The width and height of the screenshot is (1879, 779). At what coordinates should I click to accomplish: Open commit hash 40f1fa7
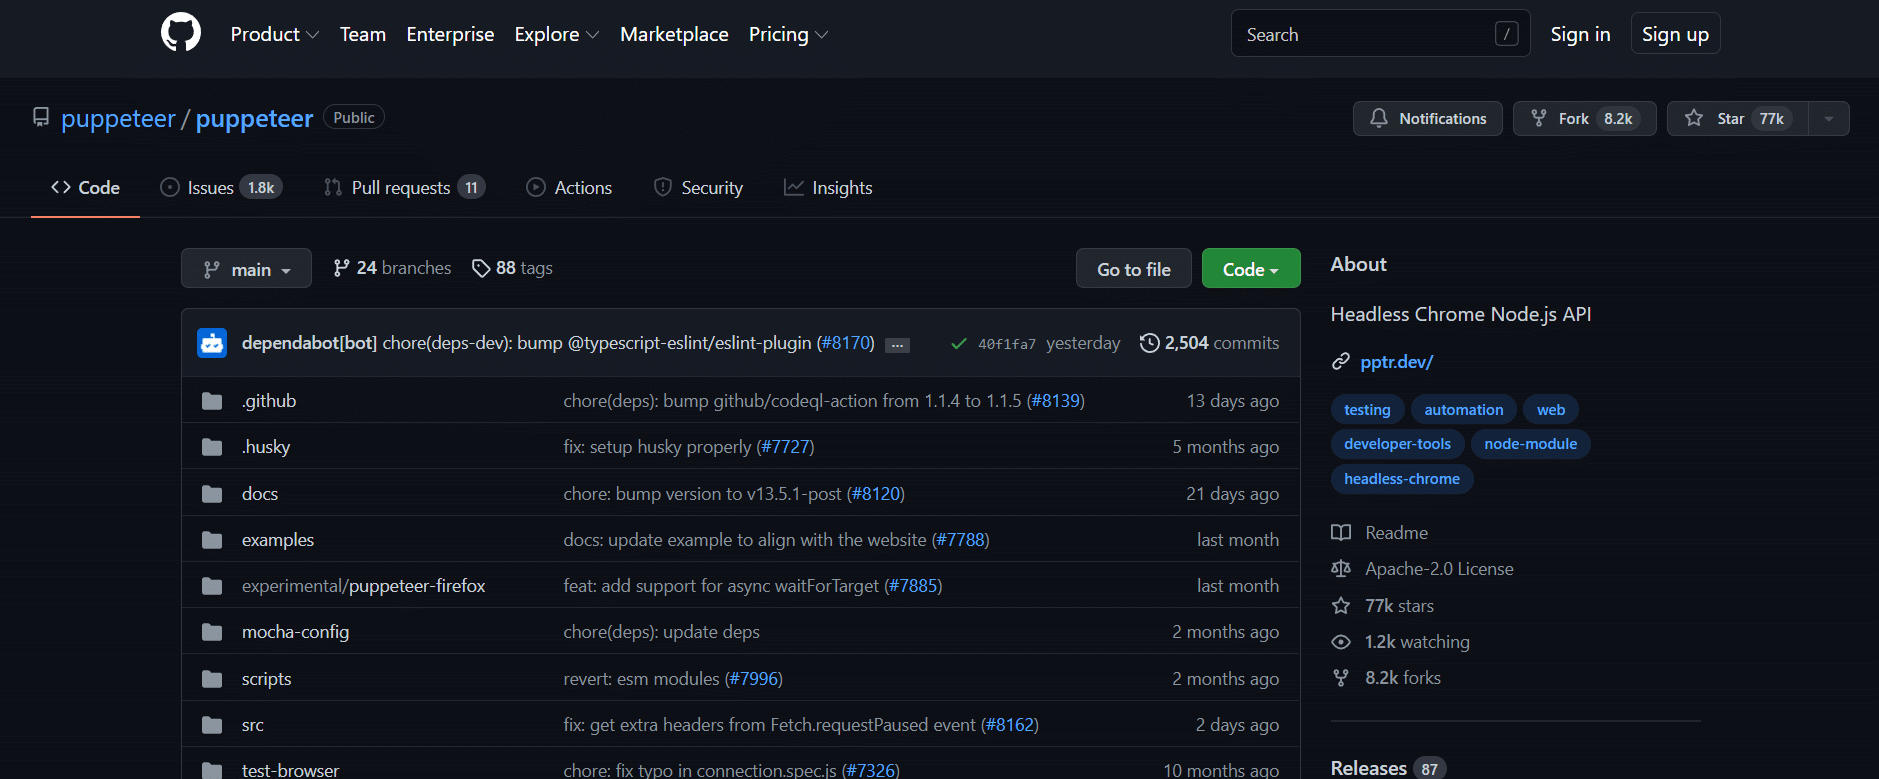coord(1007,344)
